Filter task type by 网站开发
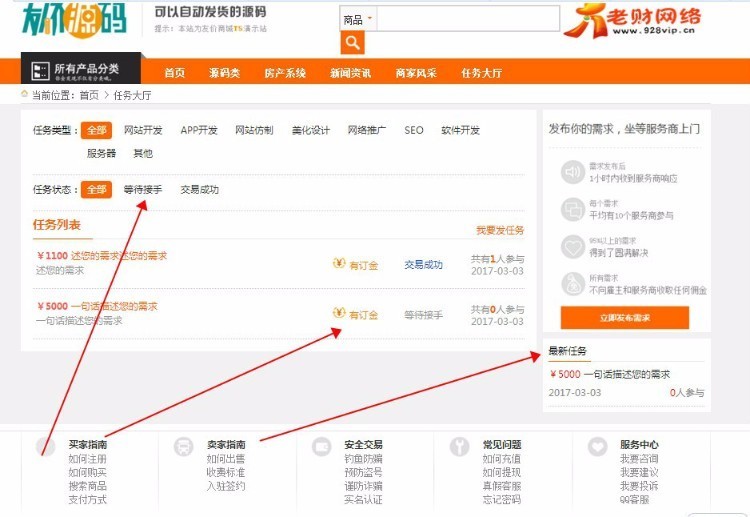 [143, 130]
